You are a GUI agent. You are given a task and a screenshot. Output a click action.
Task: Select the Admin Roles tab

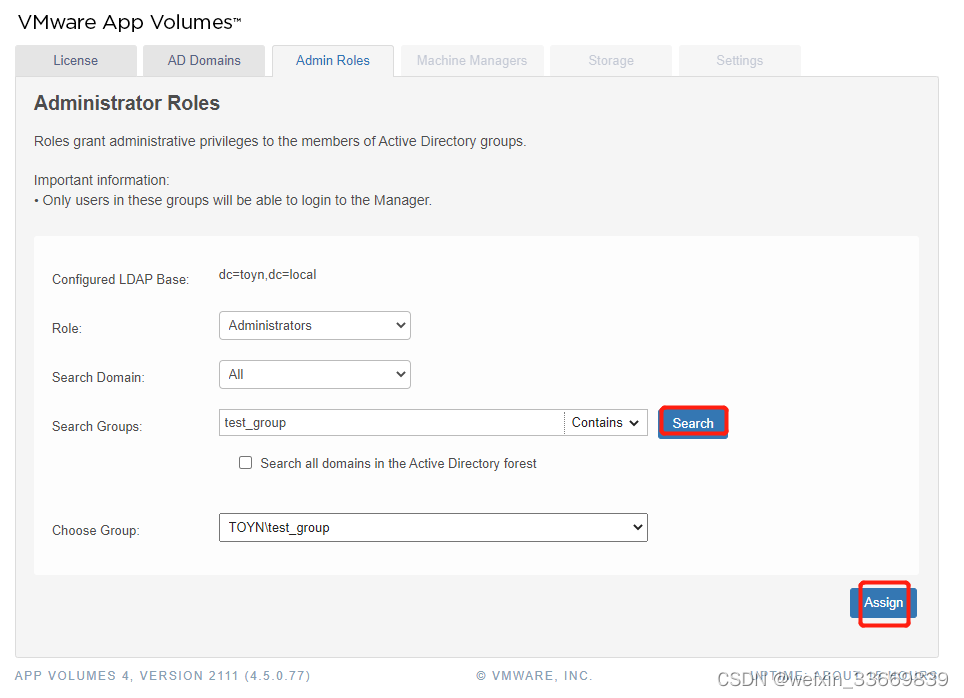(333, 61)
